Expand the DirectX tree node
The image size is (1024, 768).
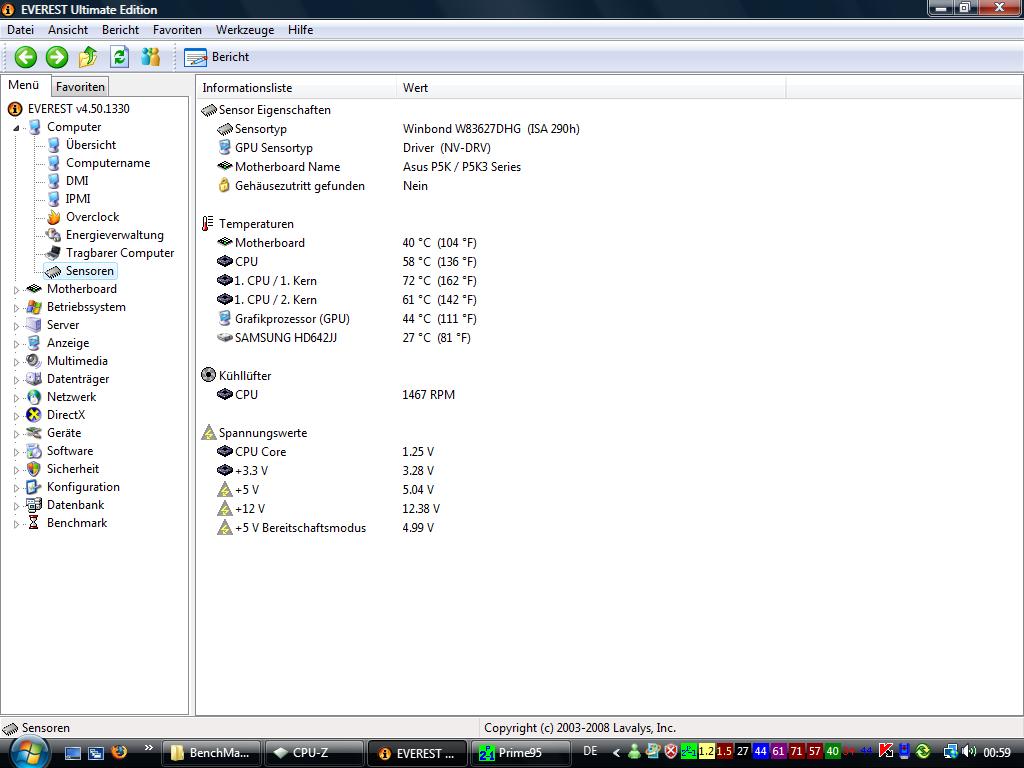click(x=17, y=415)
